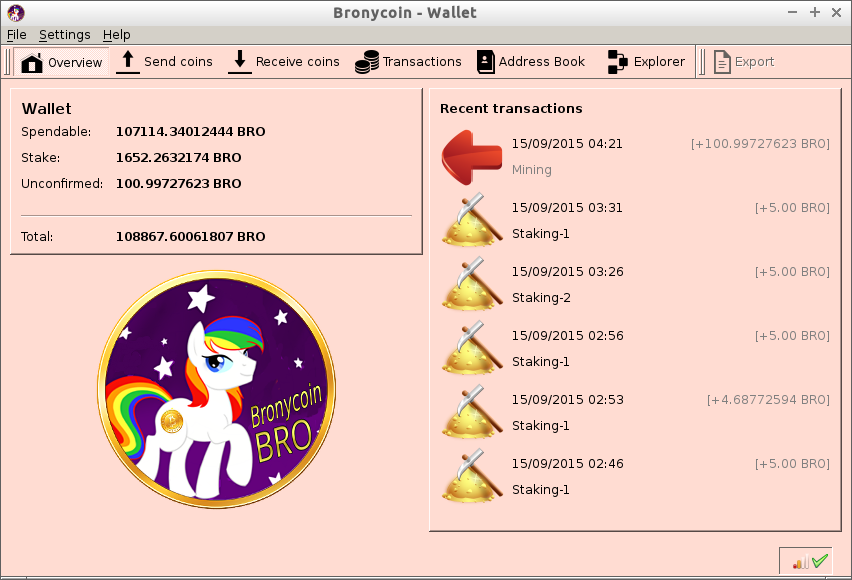This screenshot has height=580, width=852.
Task: Click the gold pile icon for 03:31 transaction
Action: click(472, 220)
